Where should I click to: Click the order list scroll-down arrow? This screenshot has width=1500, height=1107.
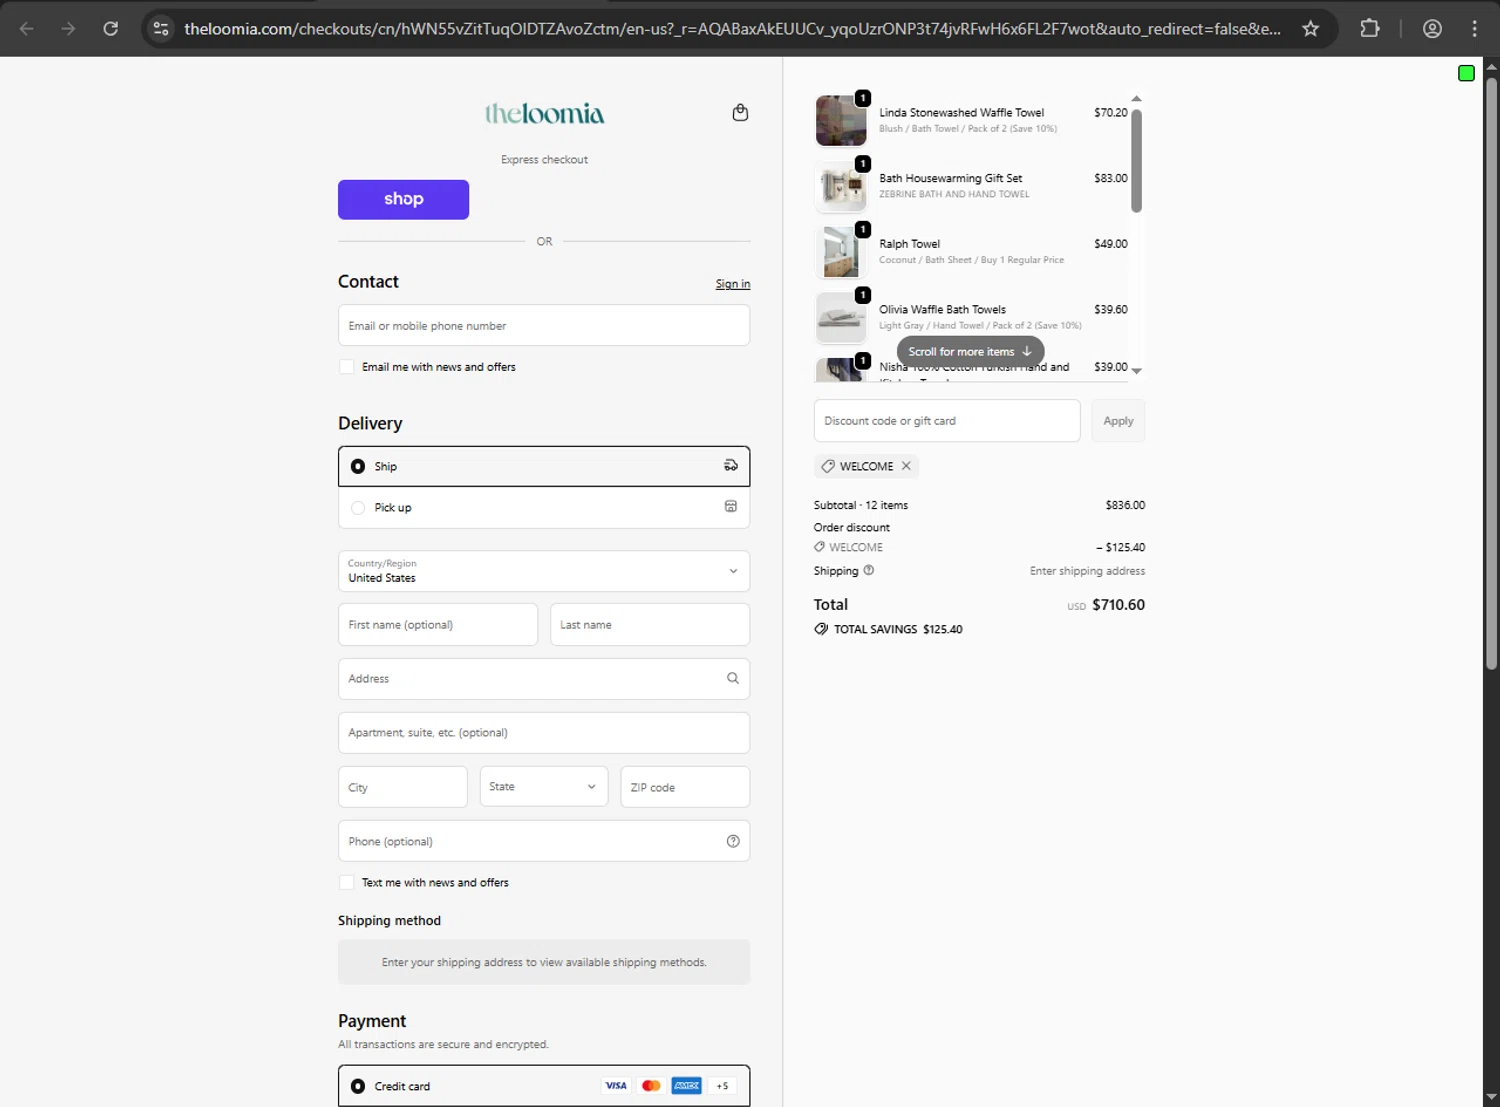tap(1136, 371)
